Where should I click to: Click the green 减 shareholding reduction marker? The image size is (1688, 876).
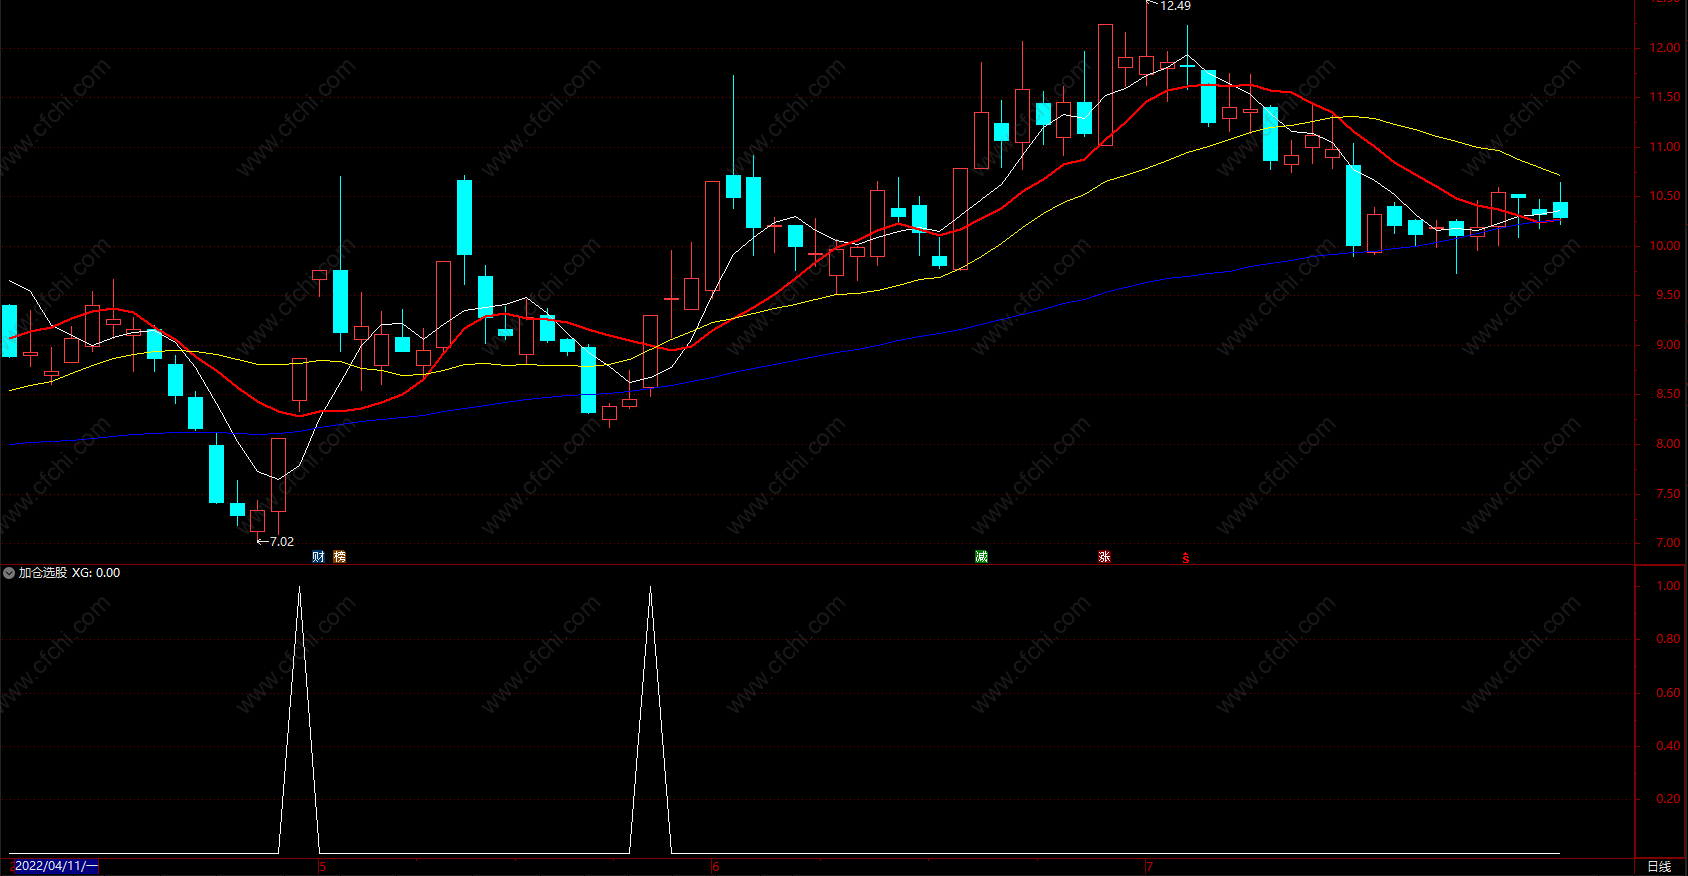[981, 557]
